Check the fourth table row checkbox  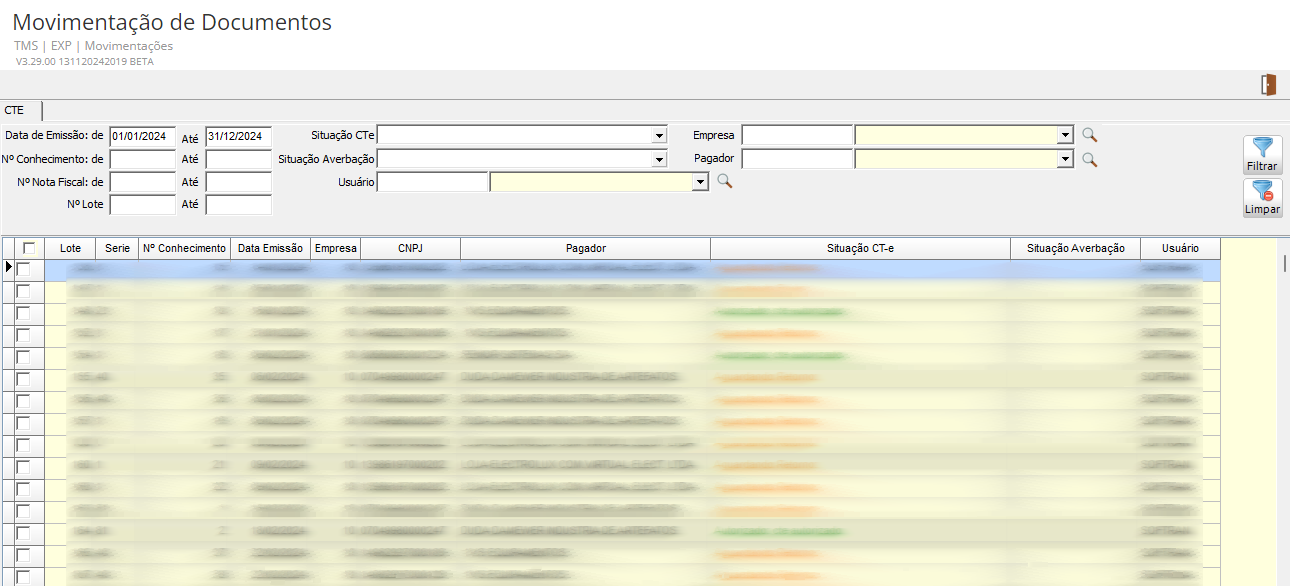click(x=23, y=335)
